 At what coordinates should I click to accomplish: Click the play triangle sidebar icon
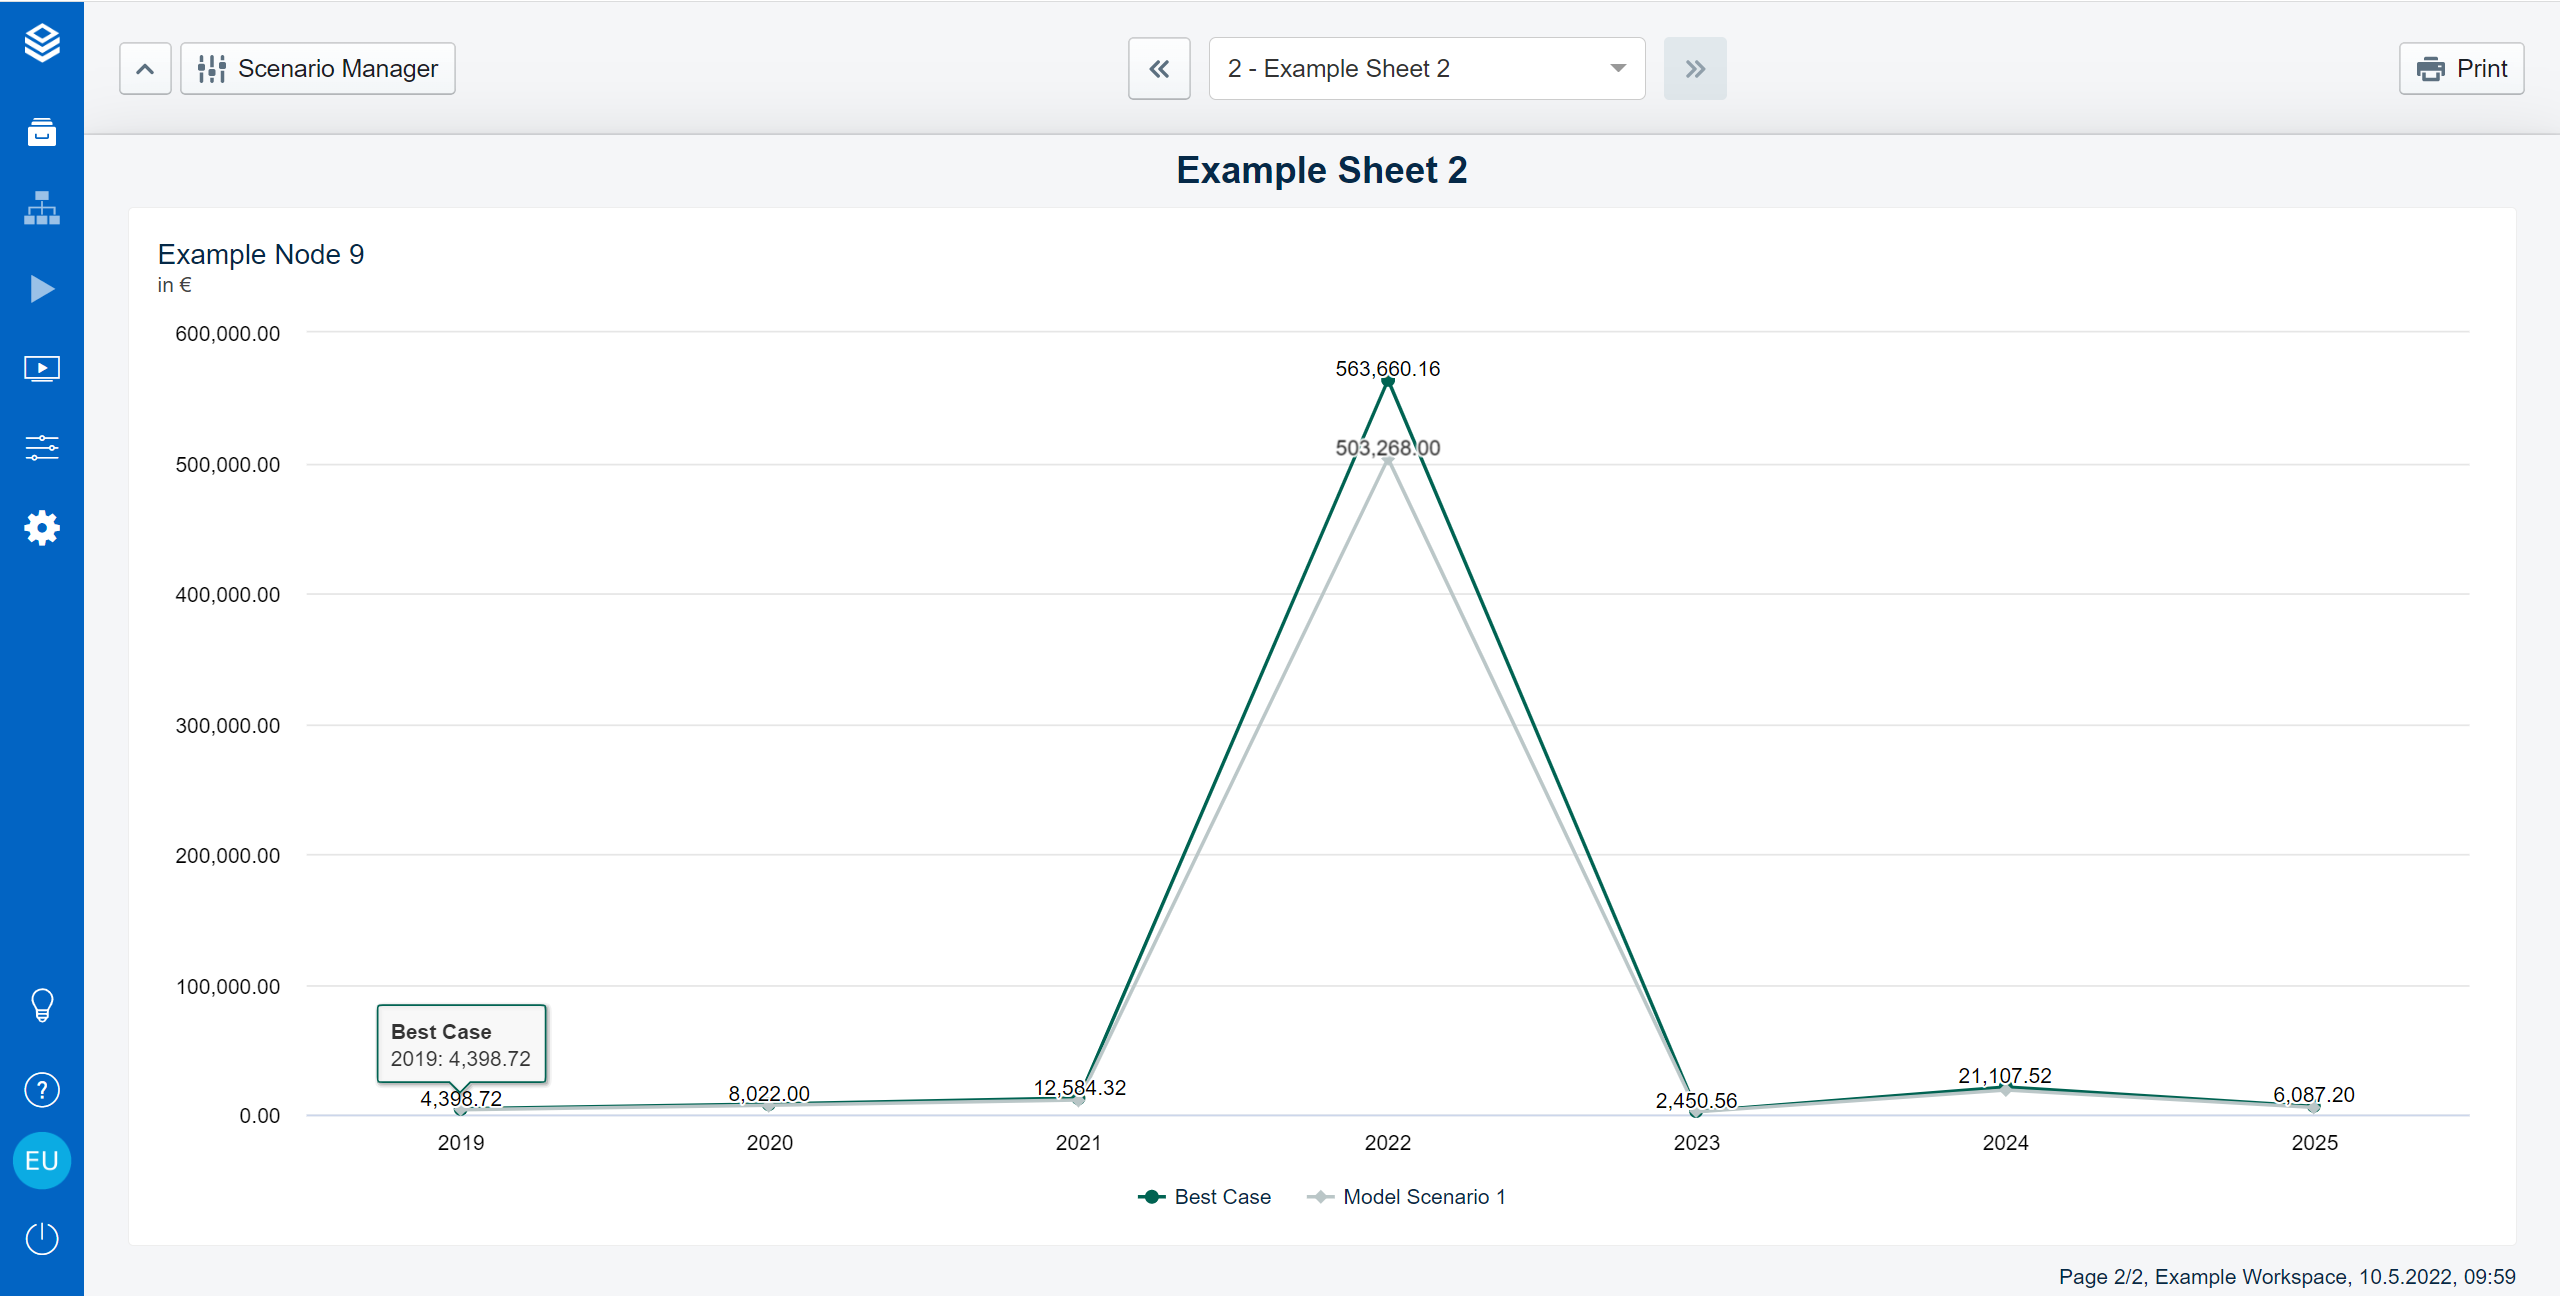coord(42,289)
